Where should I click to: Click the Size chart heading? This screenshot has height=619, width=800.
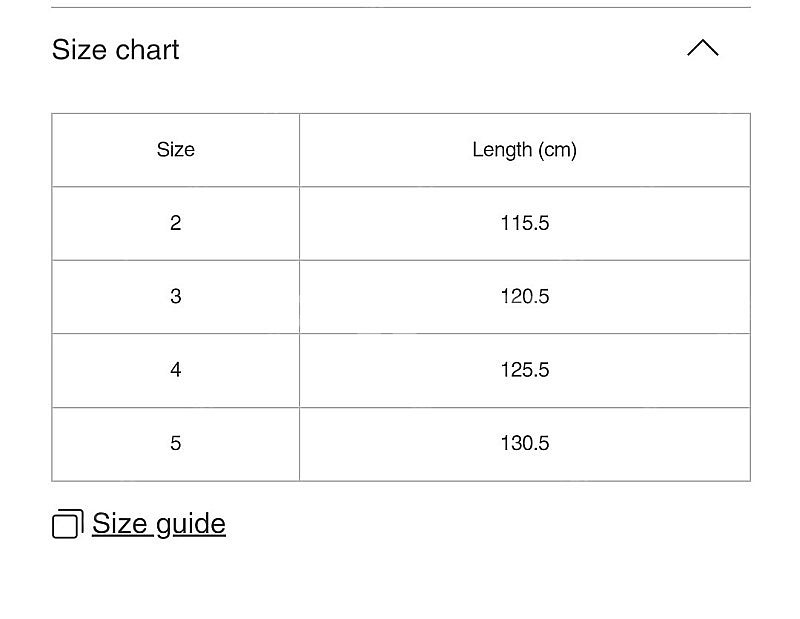click(x=115, y=49)
